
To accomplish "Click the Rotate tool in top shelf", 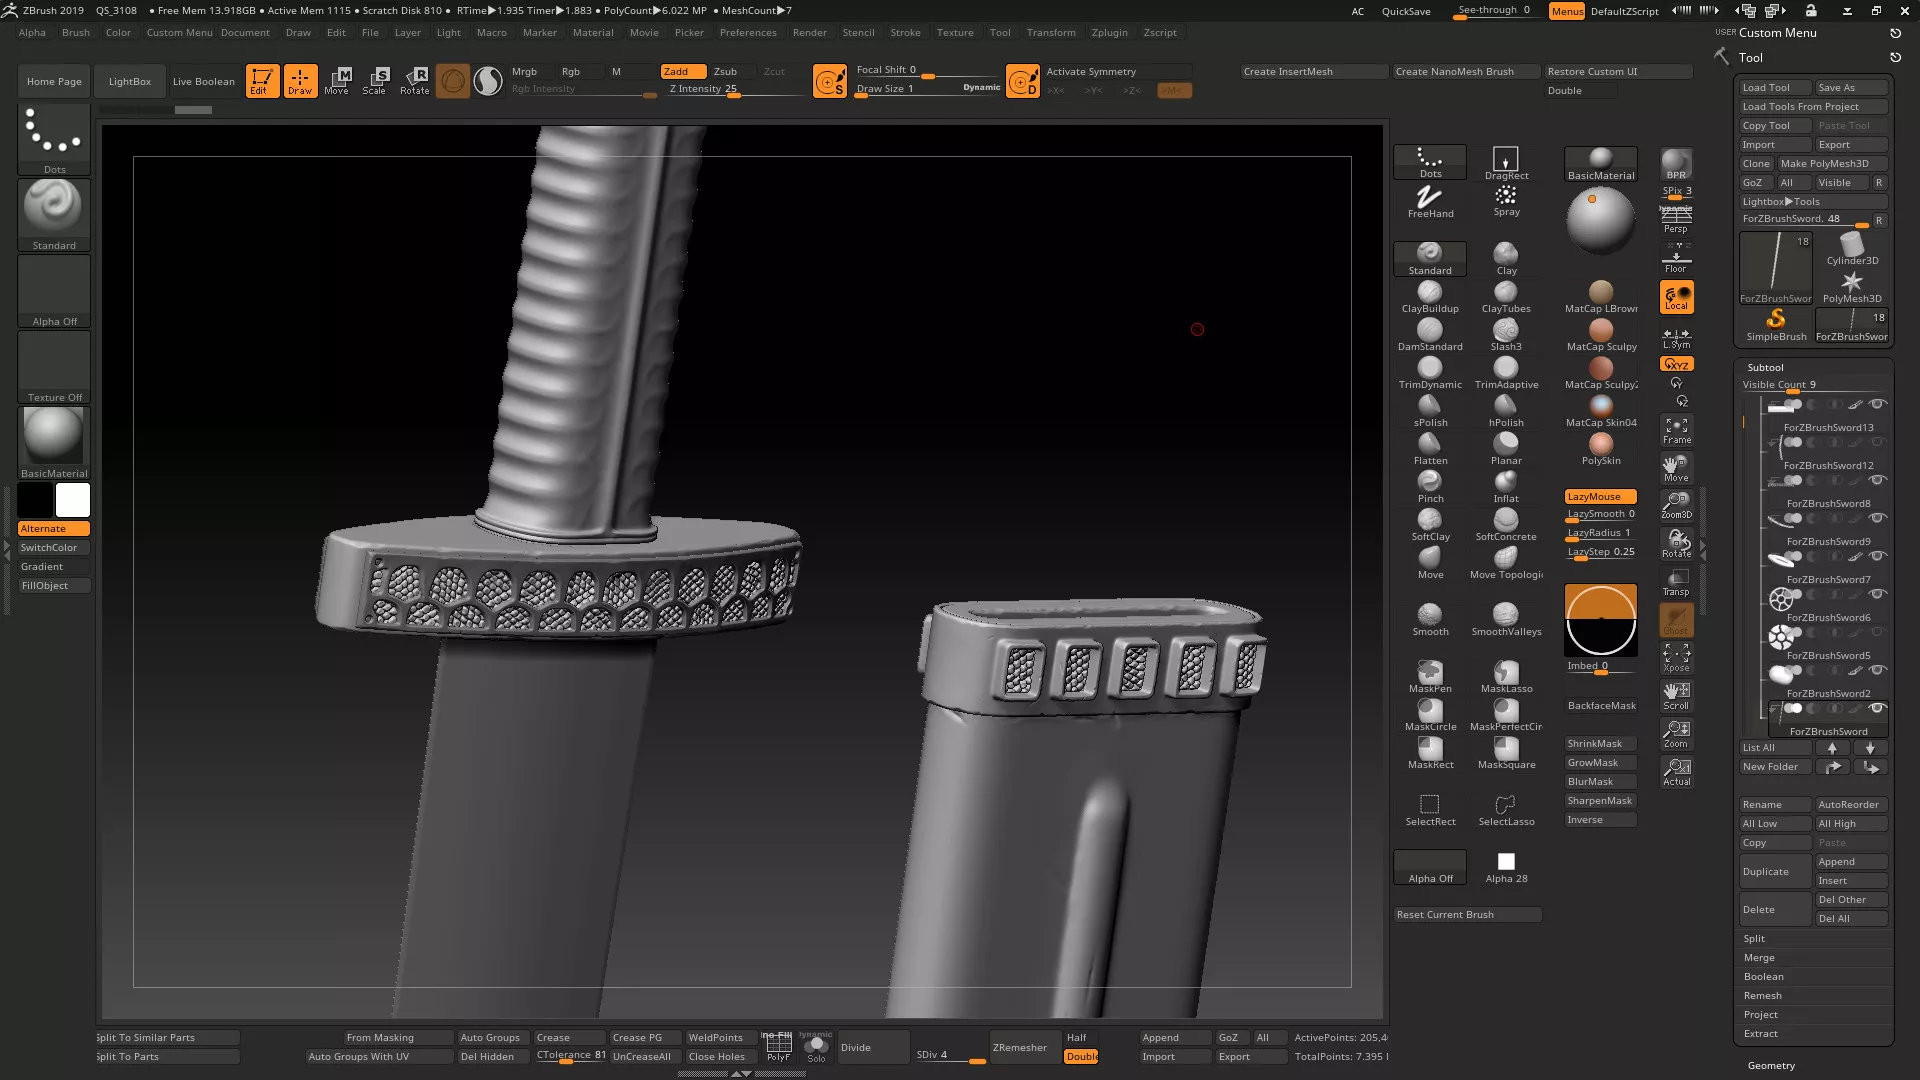I will point(414,81).
